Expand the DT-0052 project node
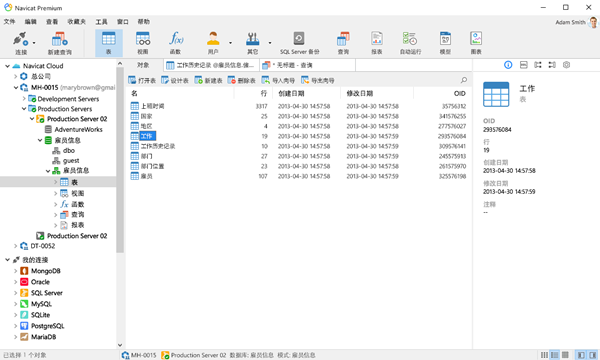This screenshot has height=360, width=600. [x=16, y=246]
